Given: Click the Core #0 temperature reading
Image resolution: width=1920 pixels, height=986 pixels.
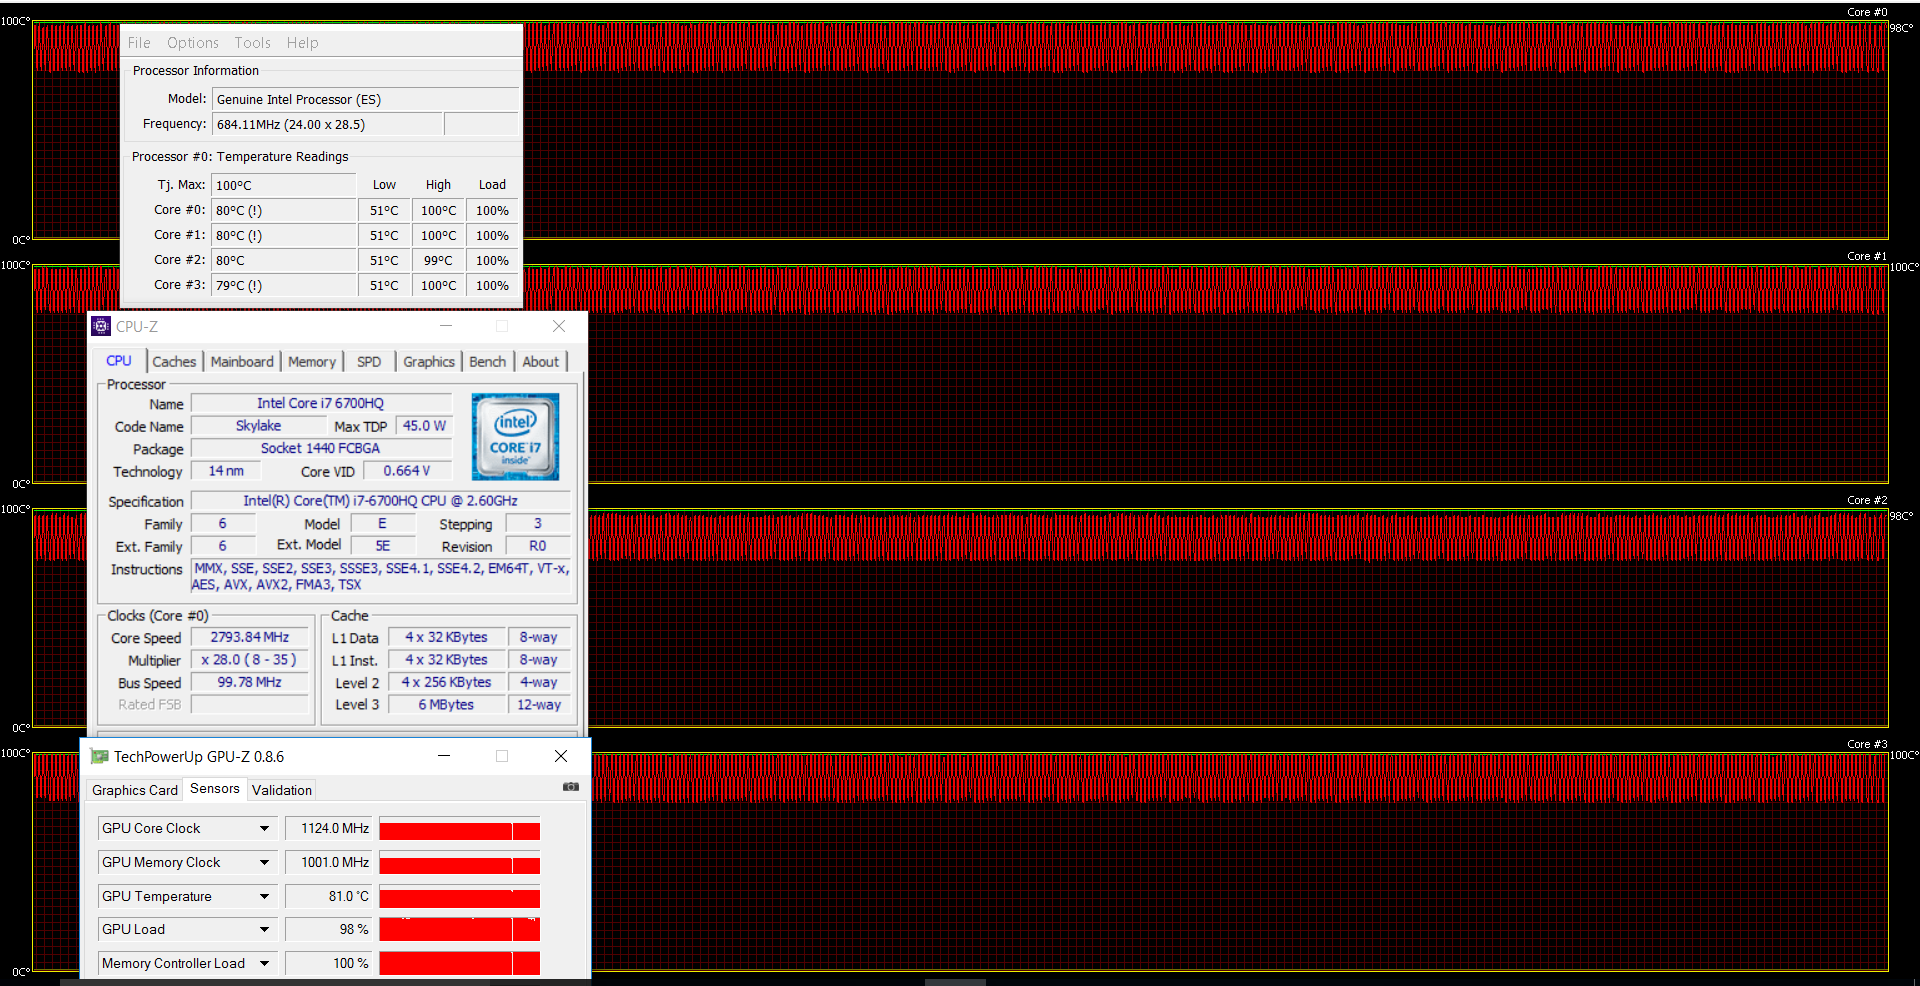Looking at the screenshot, I should (284, 210).
